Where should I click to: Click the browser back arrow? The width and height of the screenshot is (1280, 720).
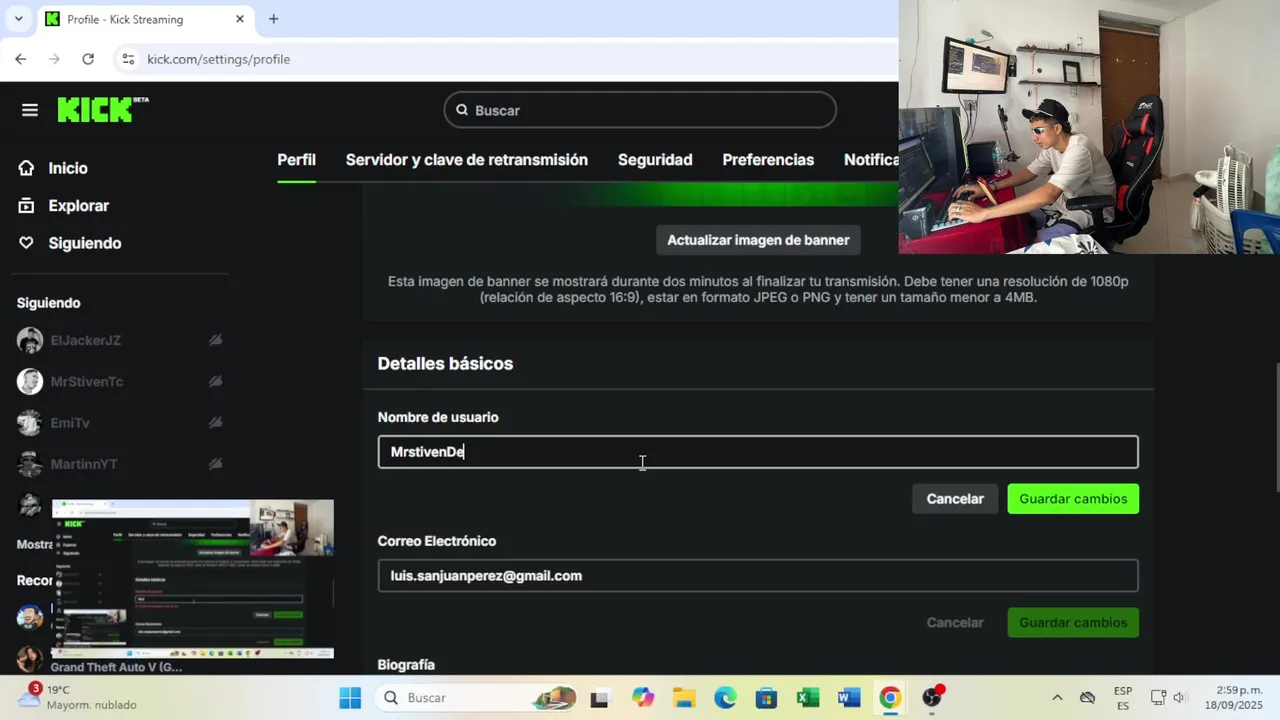[20, 59]
